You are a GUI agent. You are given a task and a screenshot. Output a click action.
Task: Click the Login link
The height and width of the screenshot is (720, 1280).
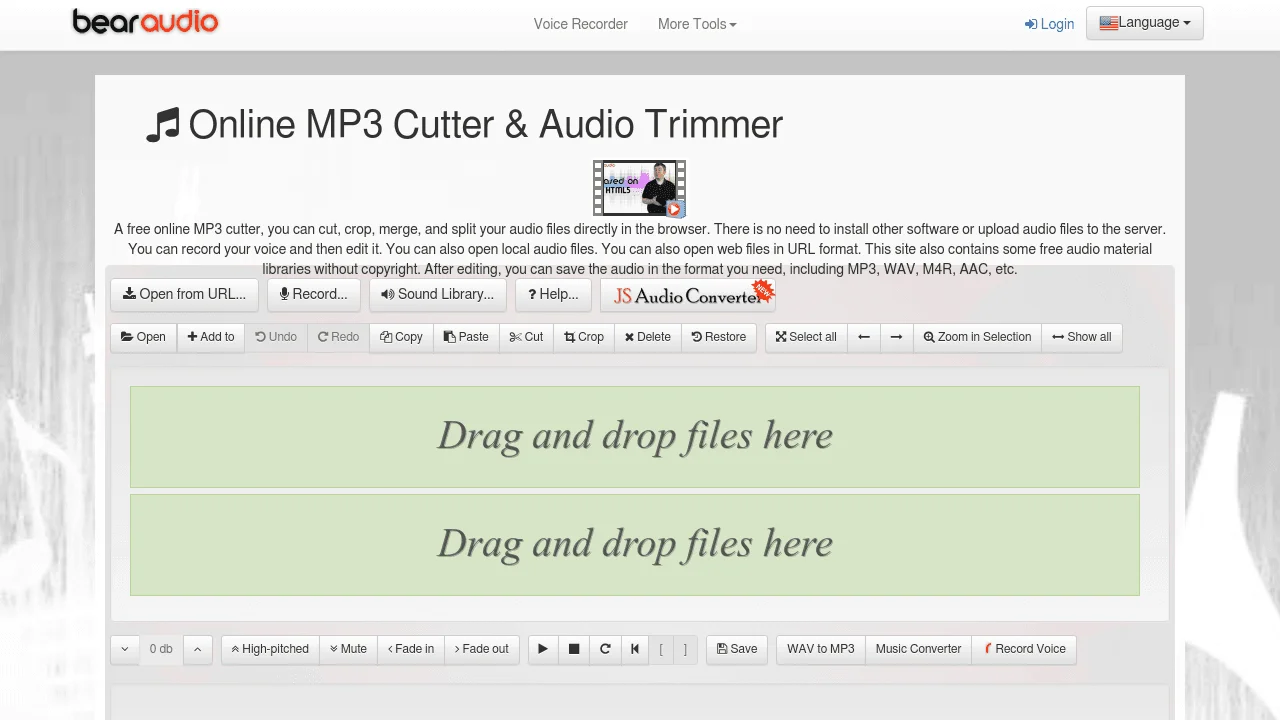[1049, 24]
